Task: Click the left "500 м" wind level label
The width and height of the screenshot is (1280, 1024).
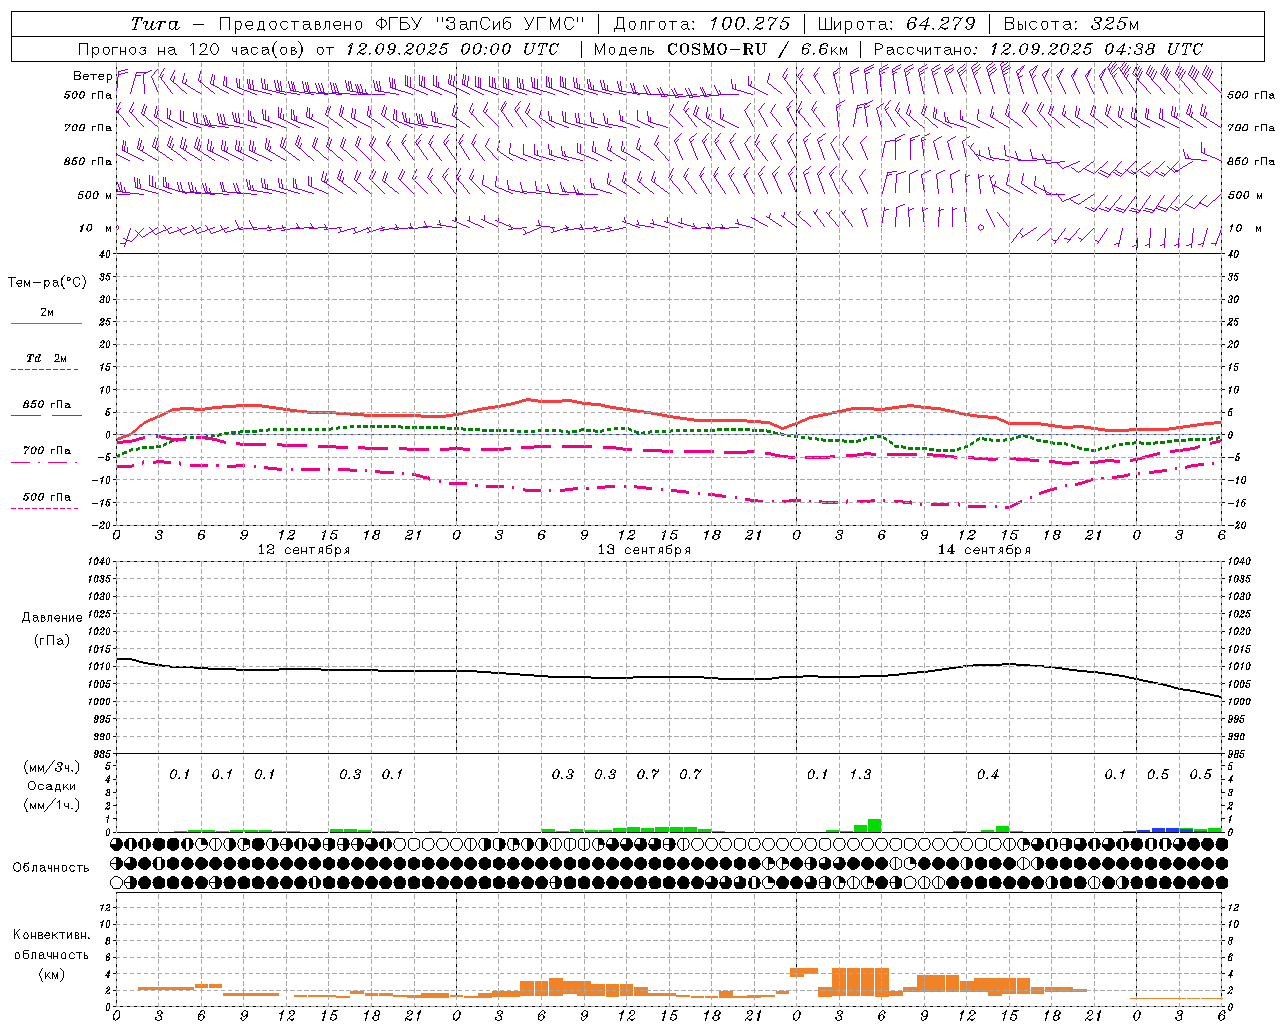Action: click(95, 195)
